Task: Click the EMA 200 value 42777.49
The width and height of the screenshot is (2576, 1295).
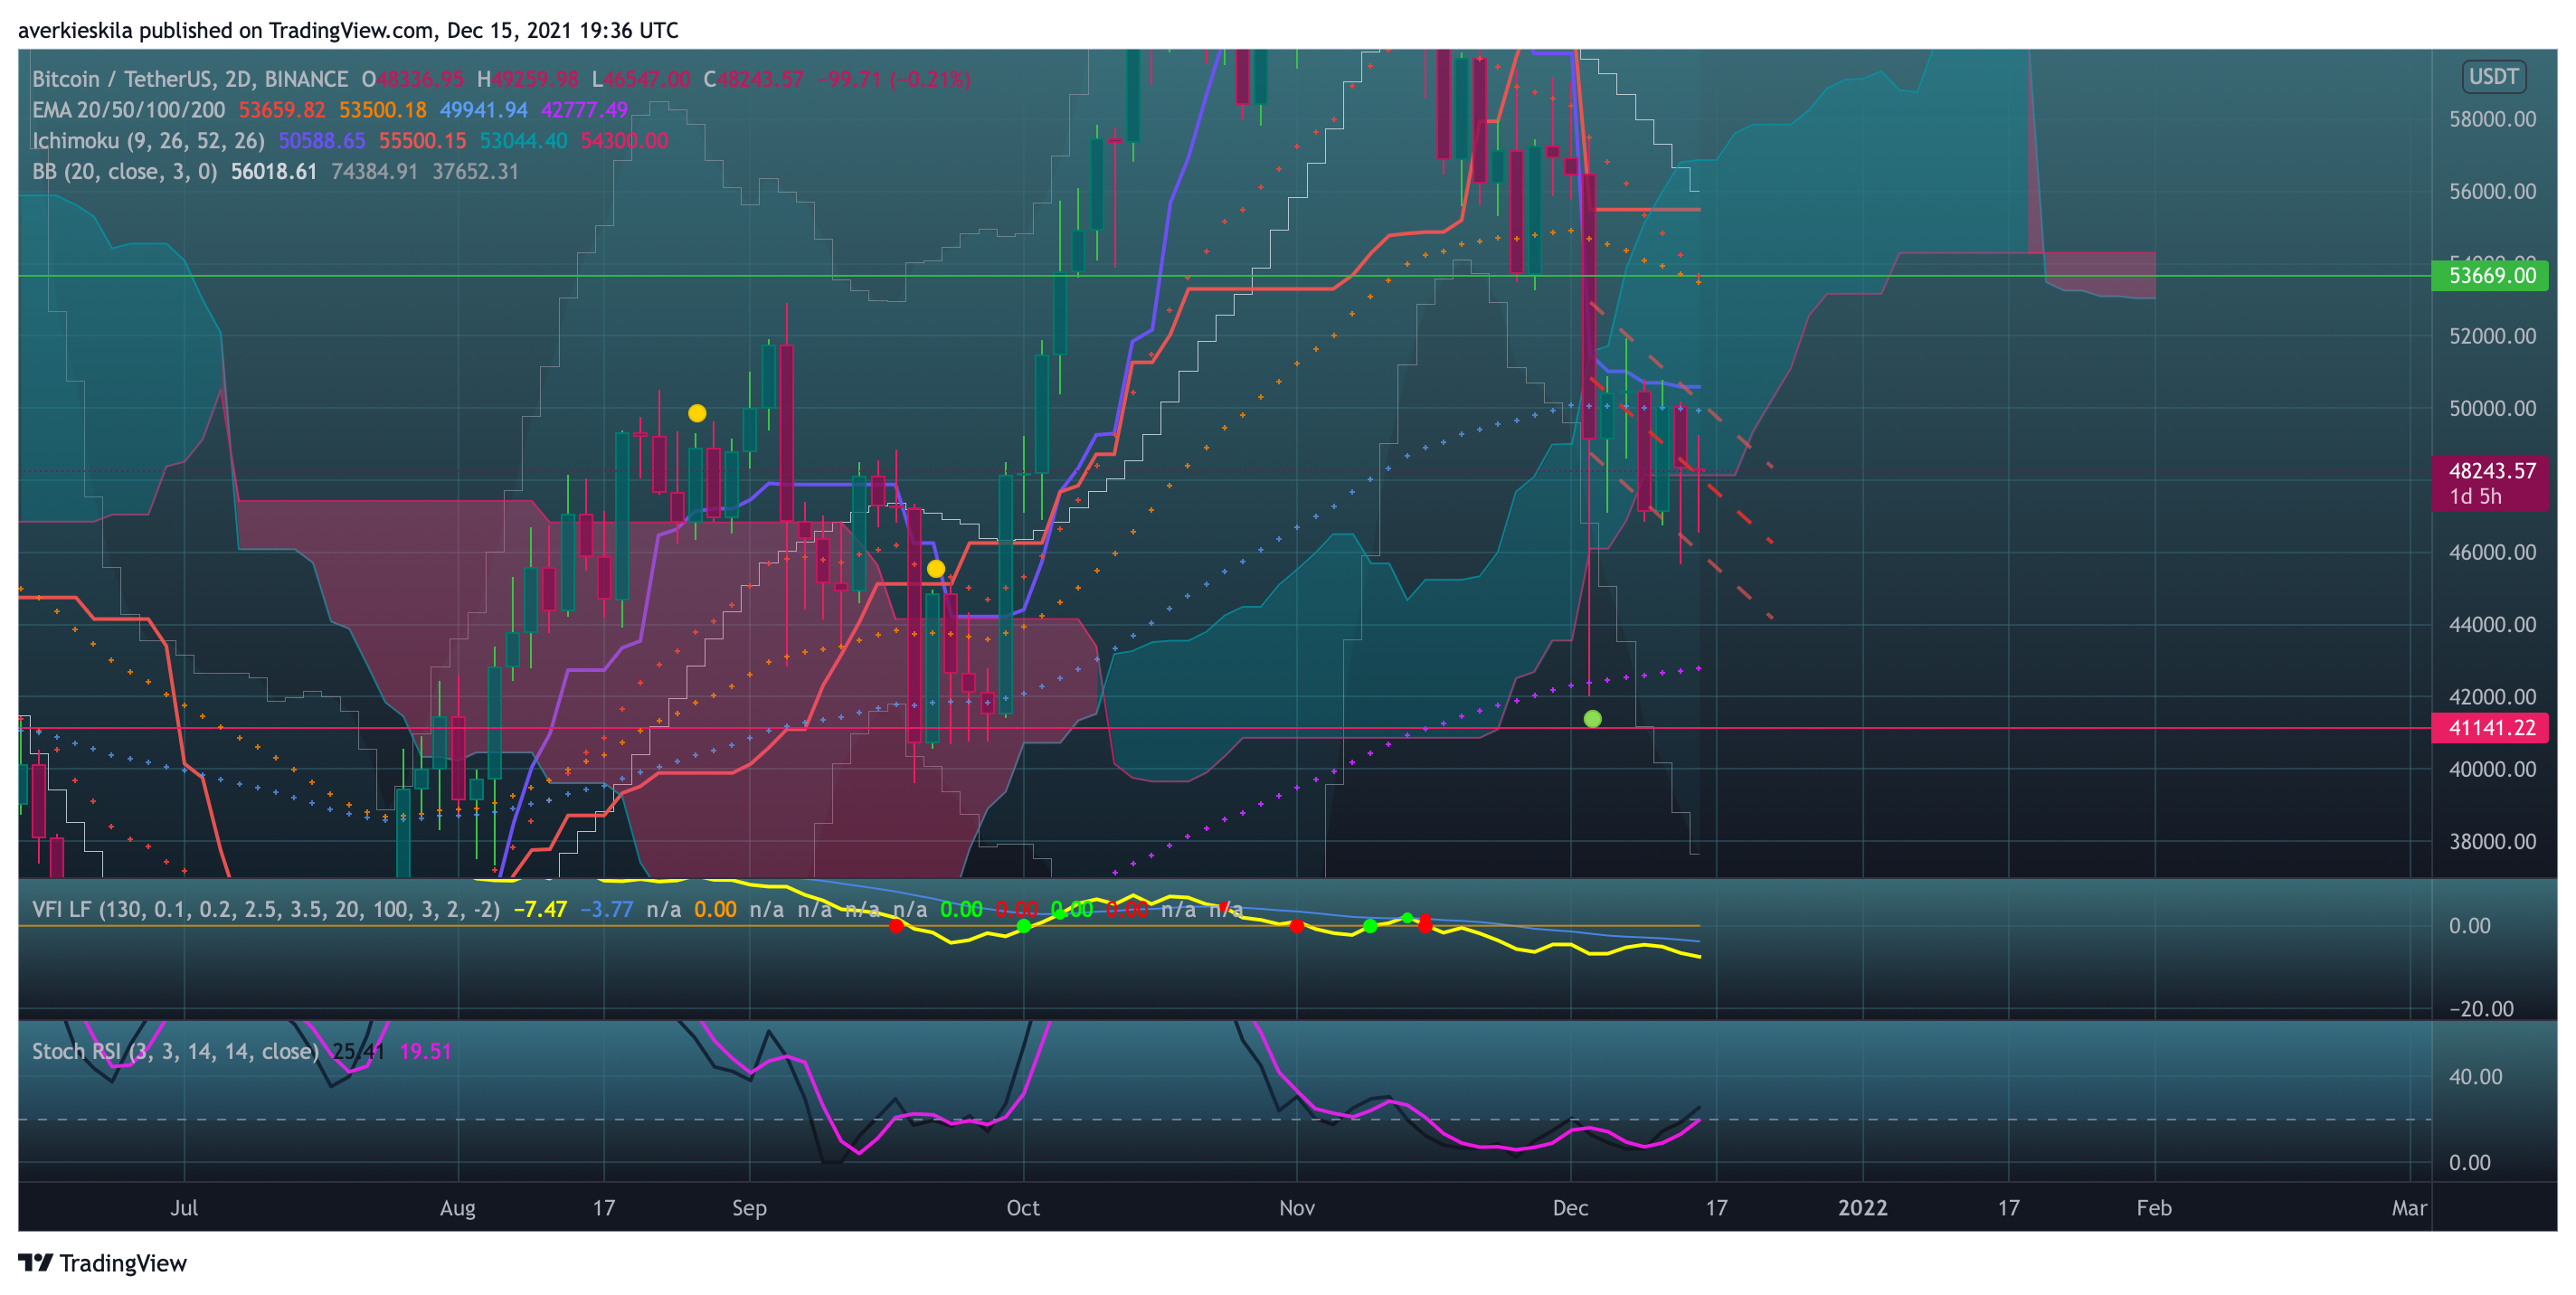Action: point(584,110)
